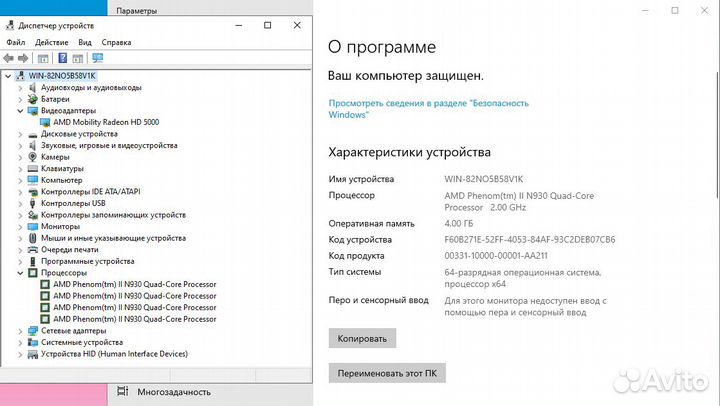Open the Файл menu
Screen dimensions: 720x406
pos(16,42)
